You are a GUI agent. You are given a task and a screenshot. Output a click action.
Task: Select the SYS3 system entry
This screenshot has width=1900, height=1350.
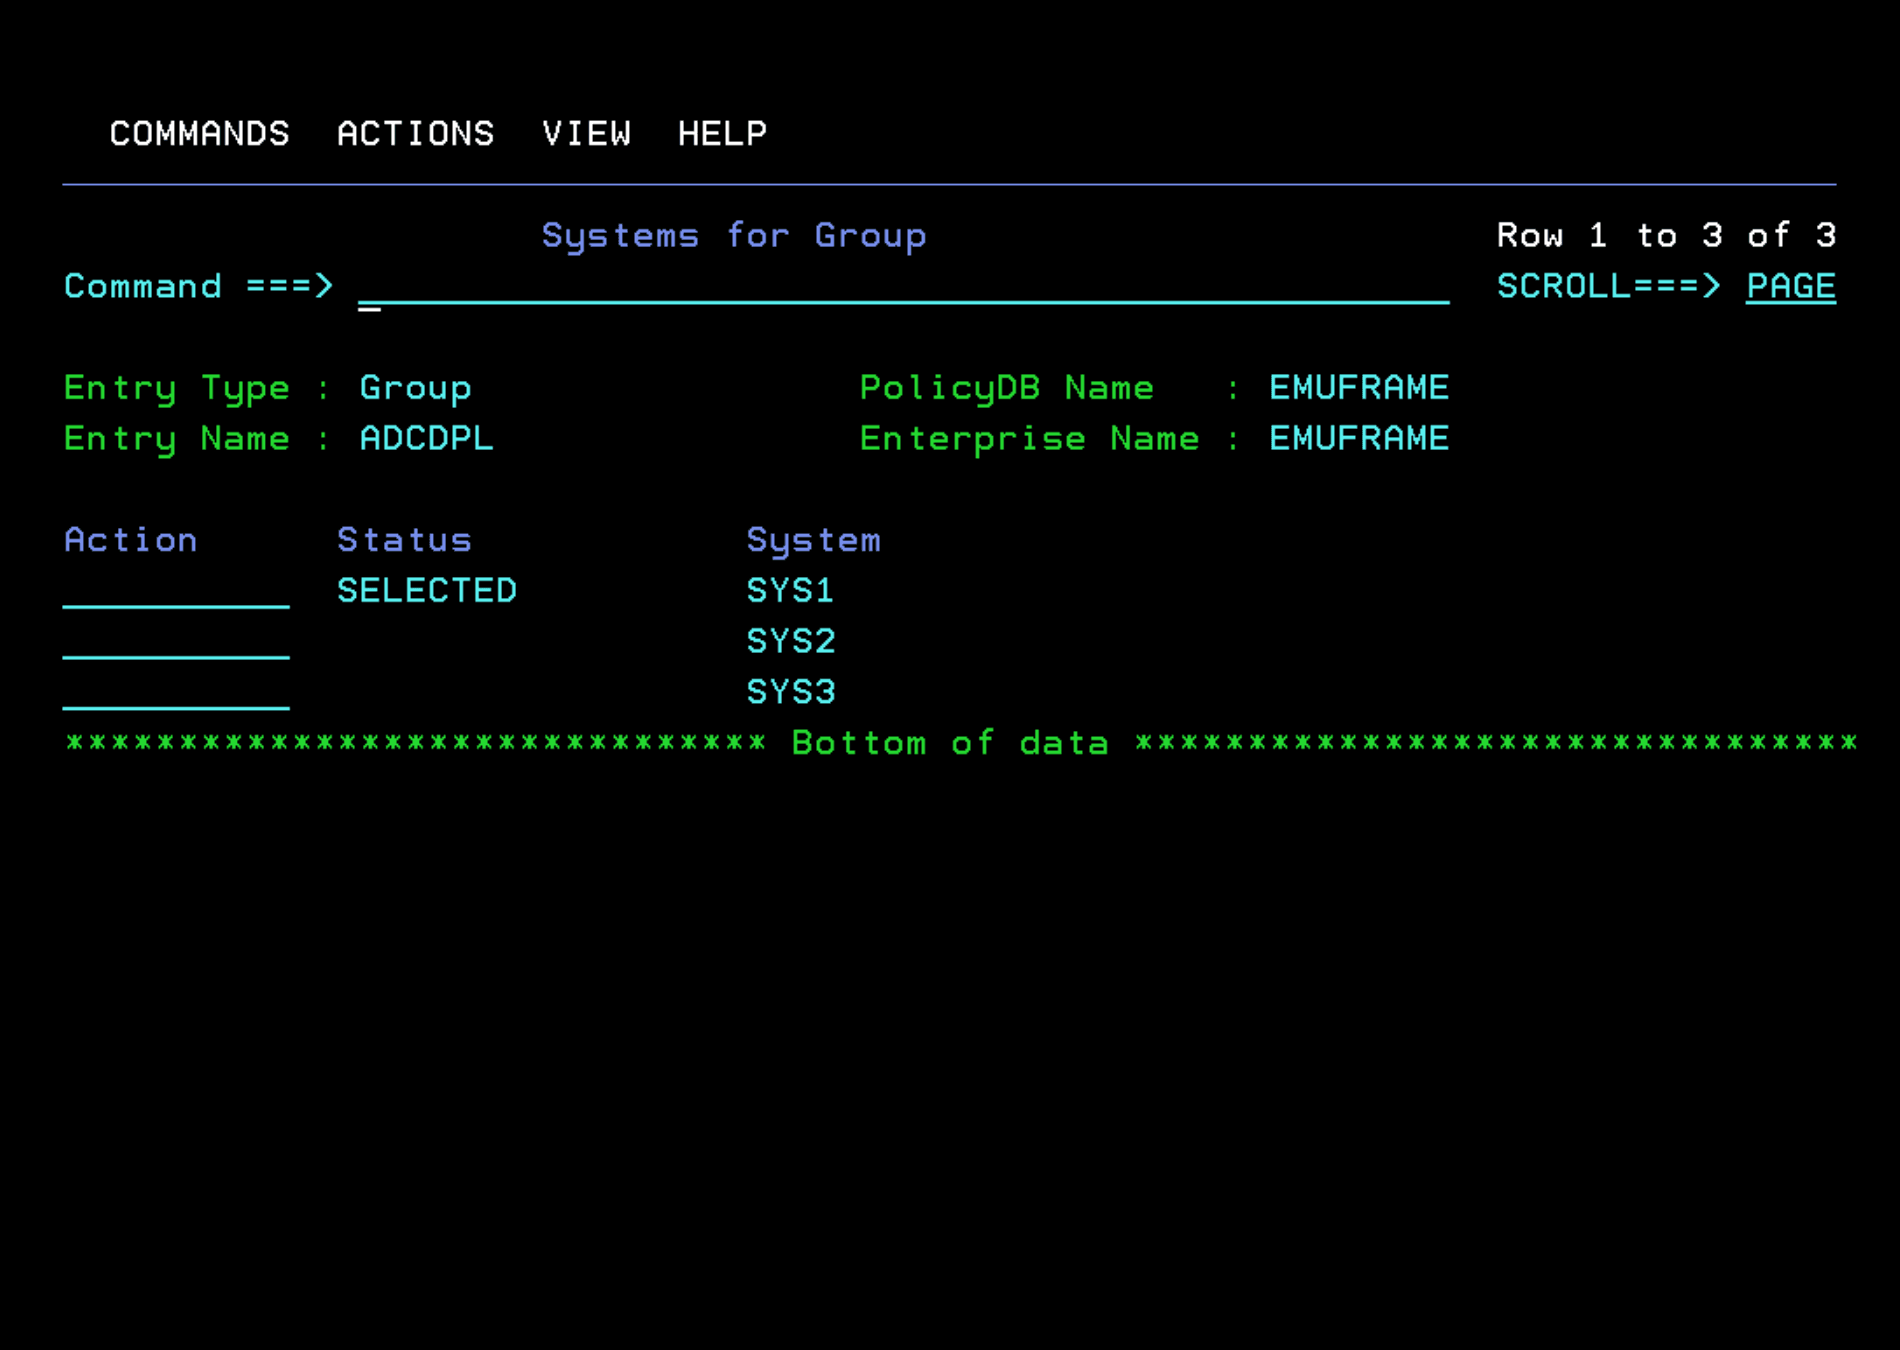(790, 691)
